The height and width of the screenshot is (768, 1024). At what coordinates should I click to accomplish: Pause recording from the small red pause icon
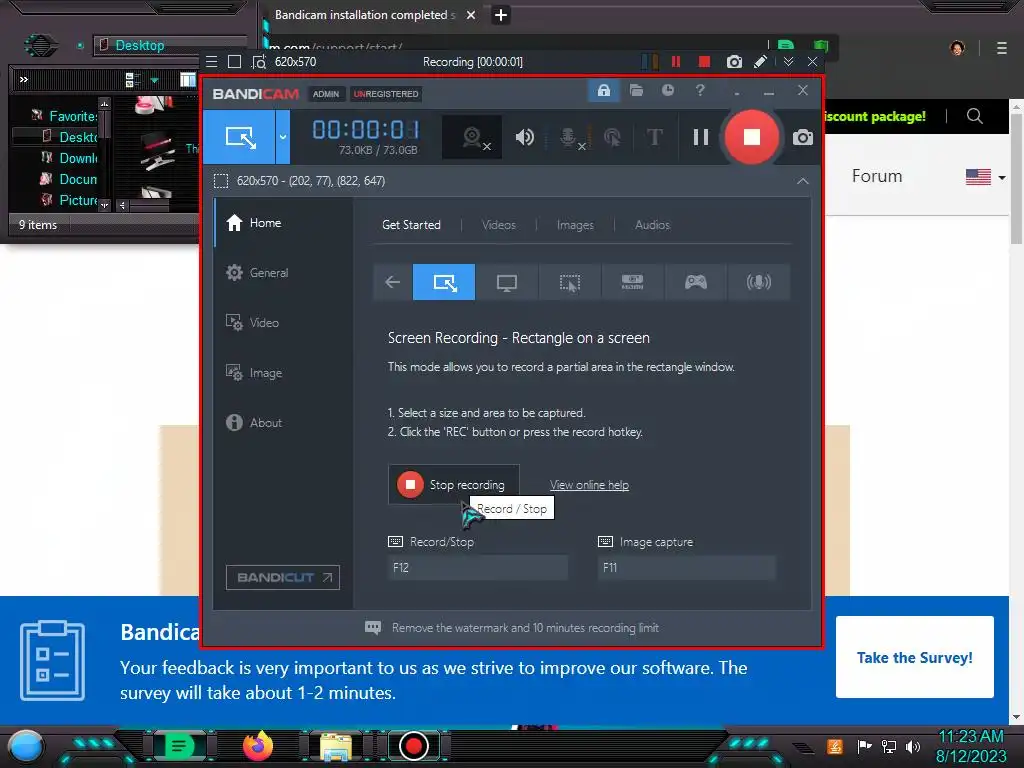(676, 61)
